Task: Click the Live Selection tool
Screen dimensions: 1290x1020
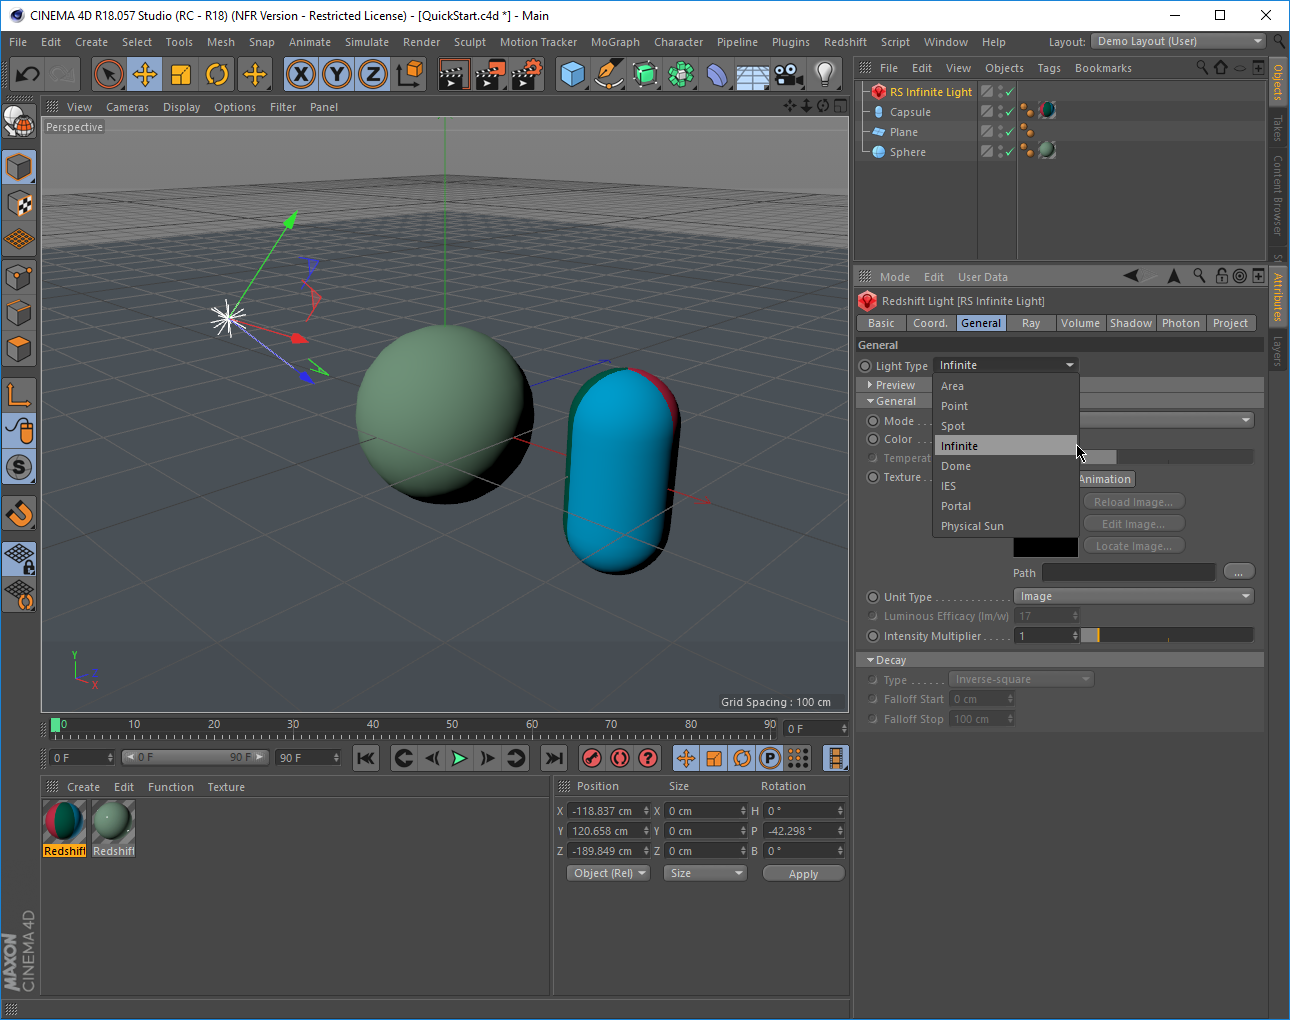Action: tap(109, 74)
